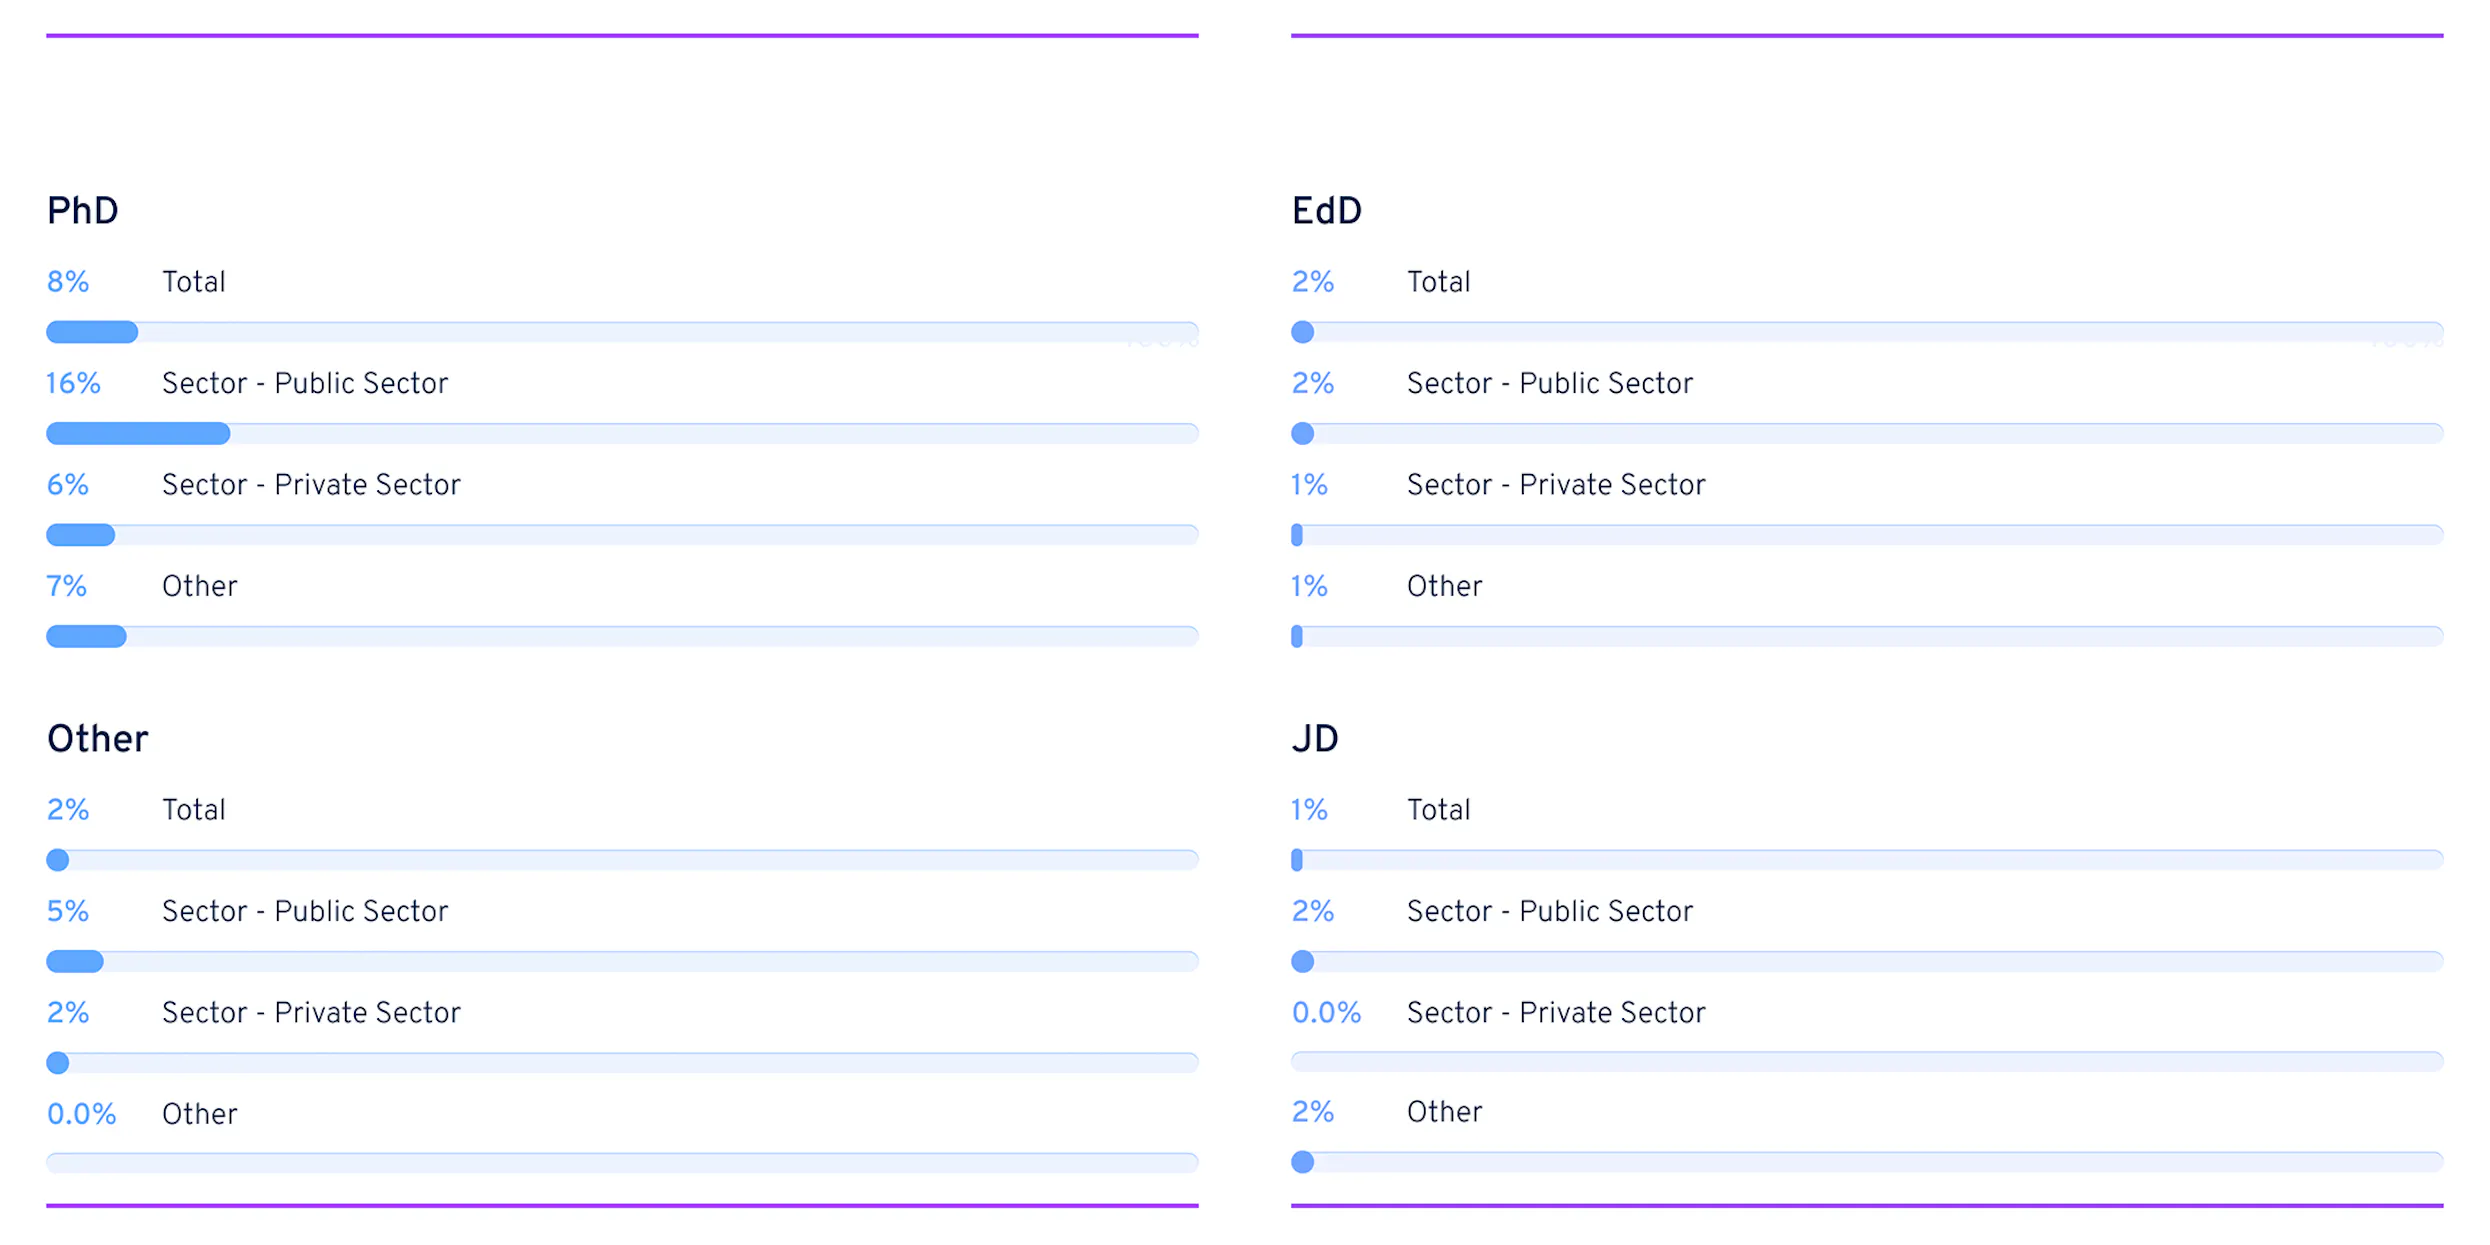Click the PhD Total progress bar
Viewport: 2490px width, 1245px height.
622,332
